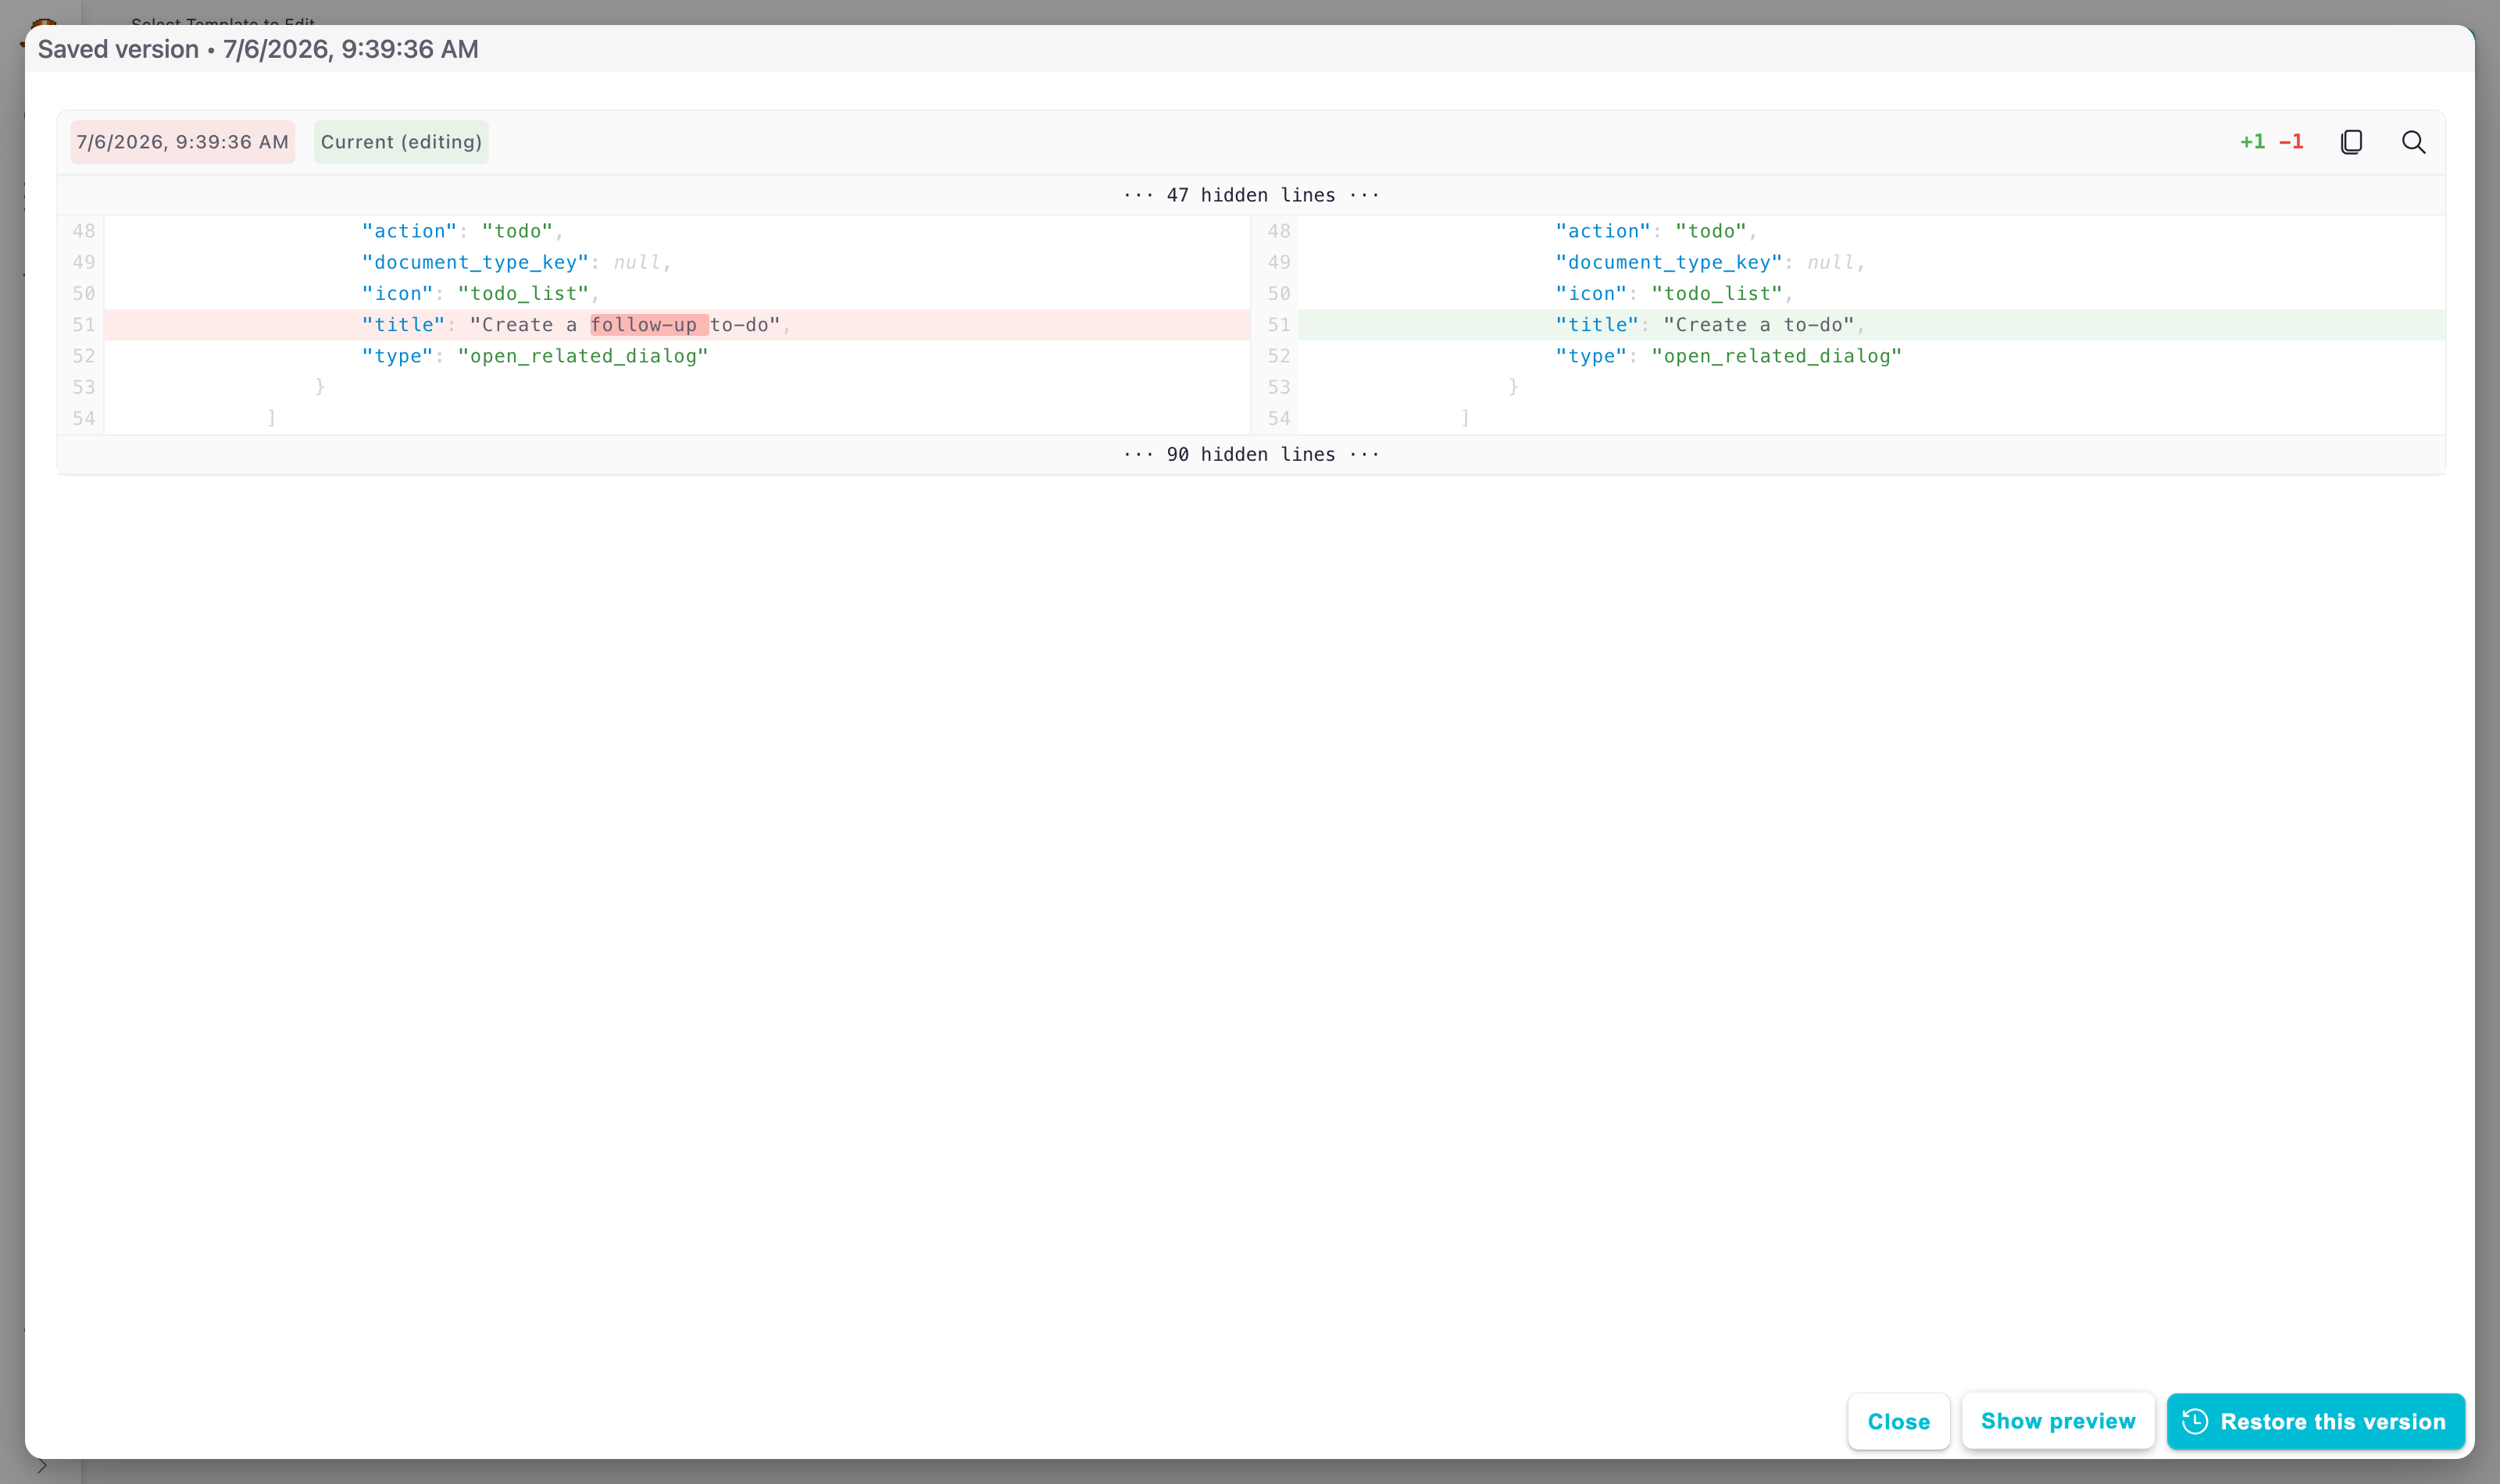Open the search icon in diff header
2500x1484 pixels.
click(2413, 142)
